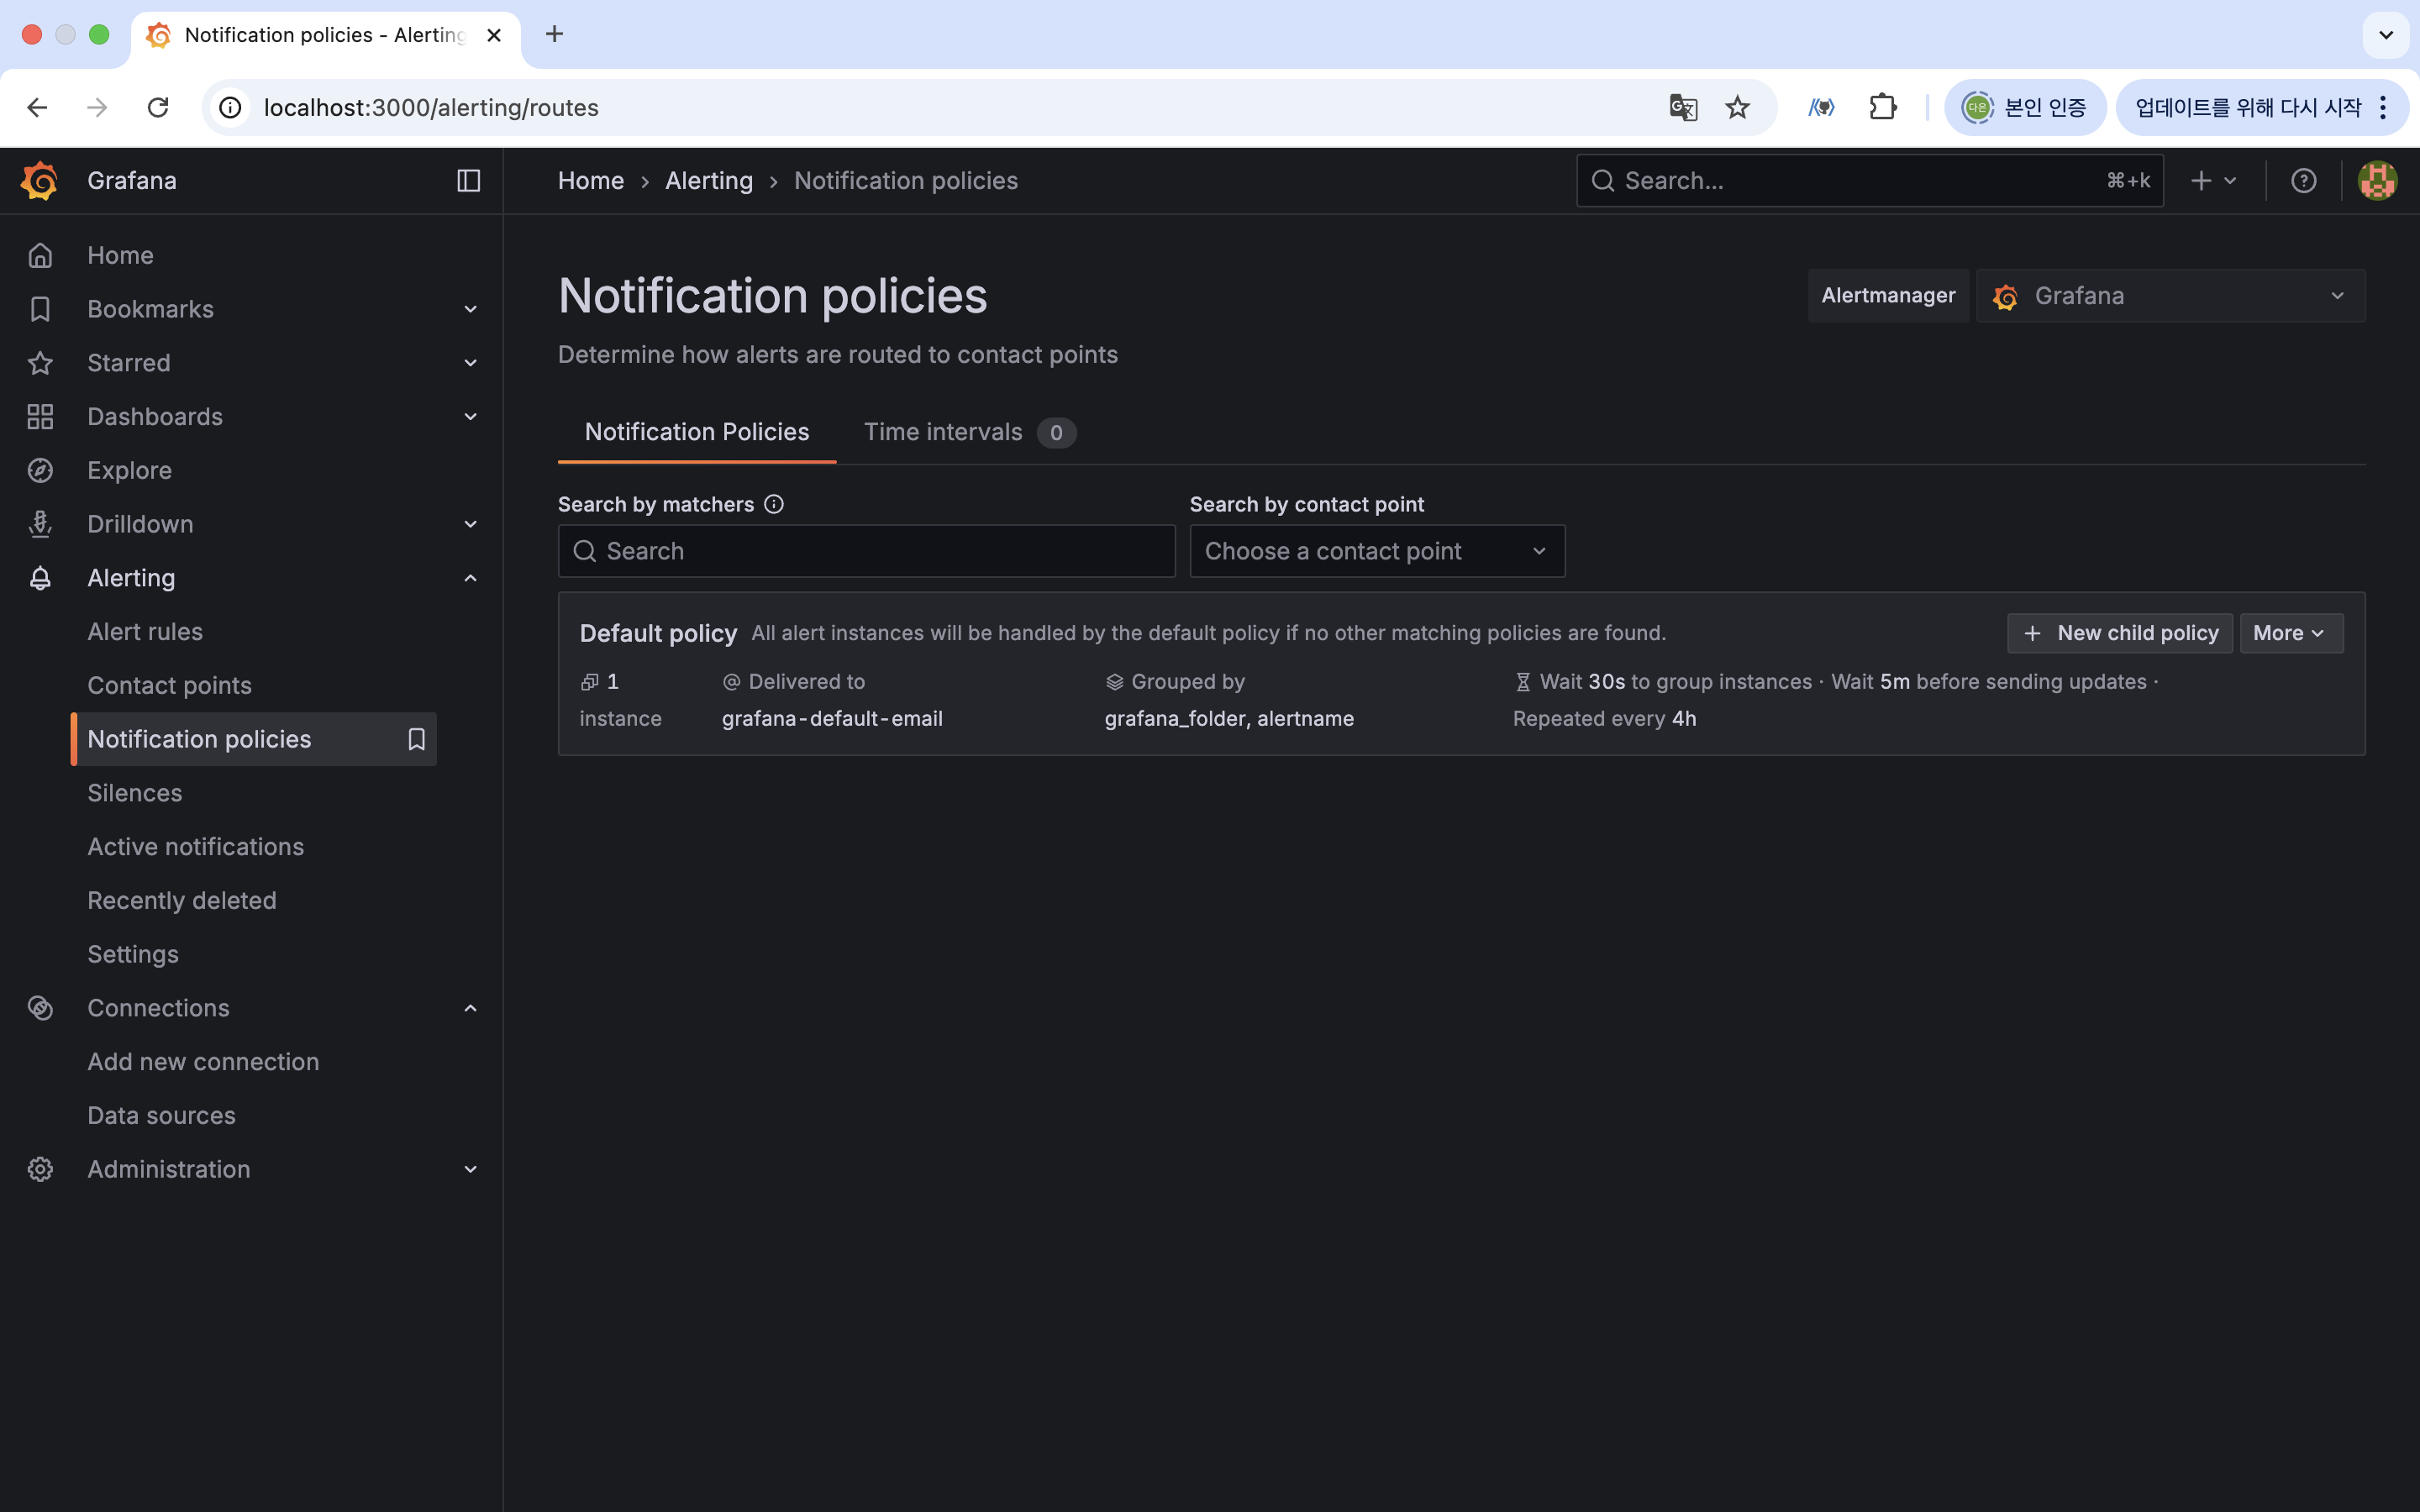This screenshot has height=1512, width=2420.
Task: Open Chrome extensions puzzle icon
Action: [x=1883, y=107]
